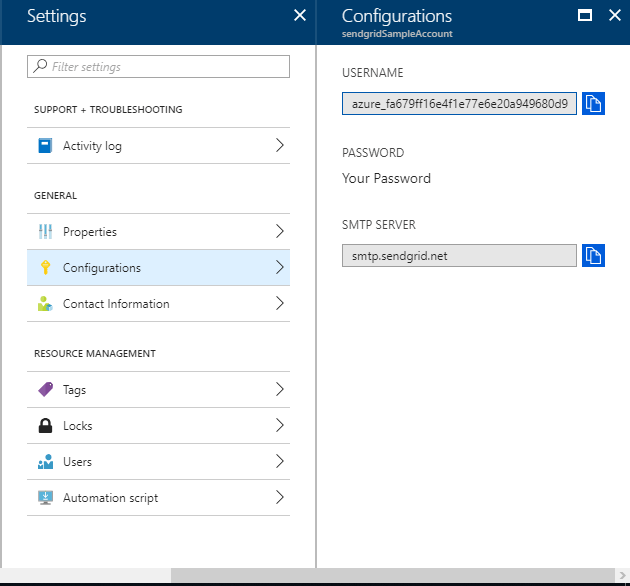The width and height of the screenshot is (630, 586).
Task: Copy the username to clipboard
Action: click(593, 104)
